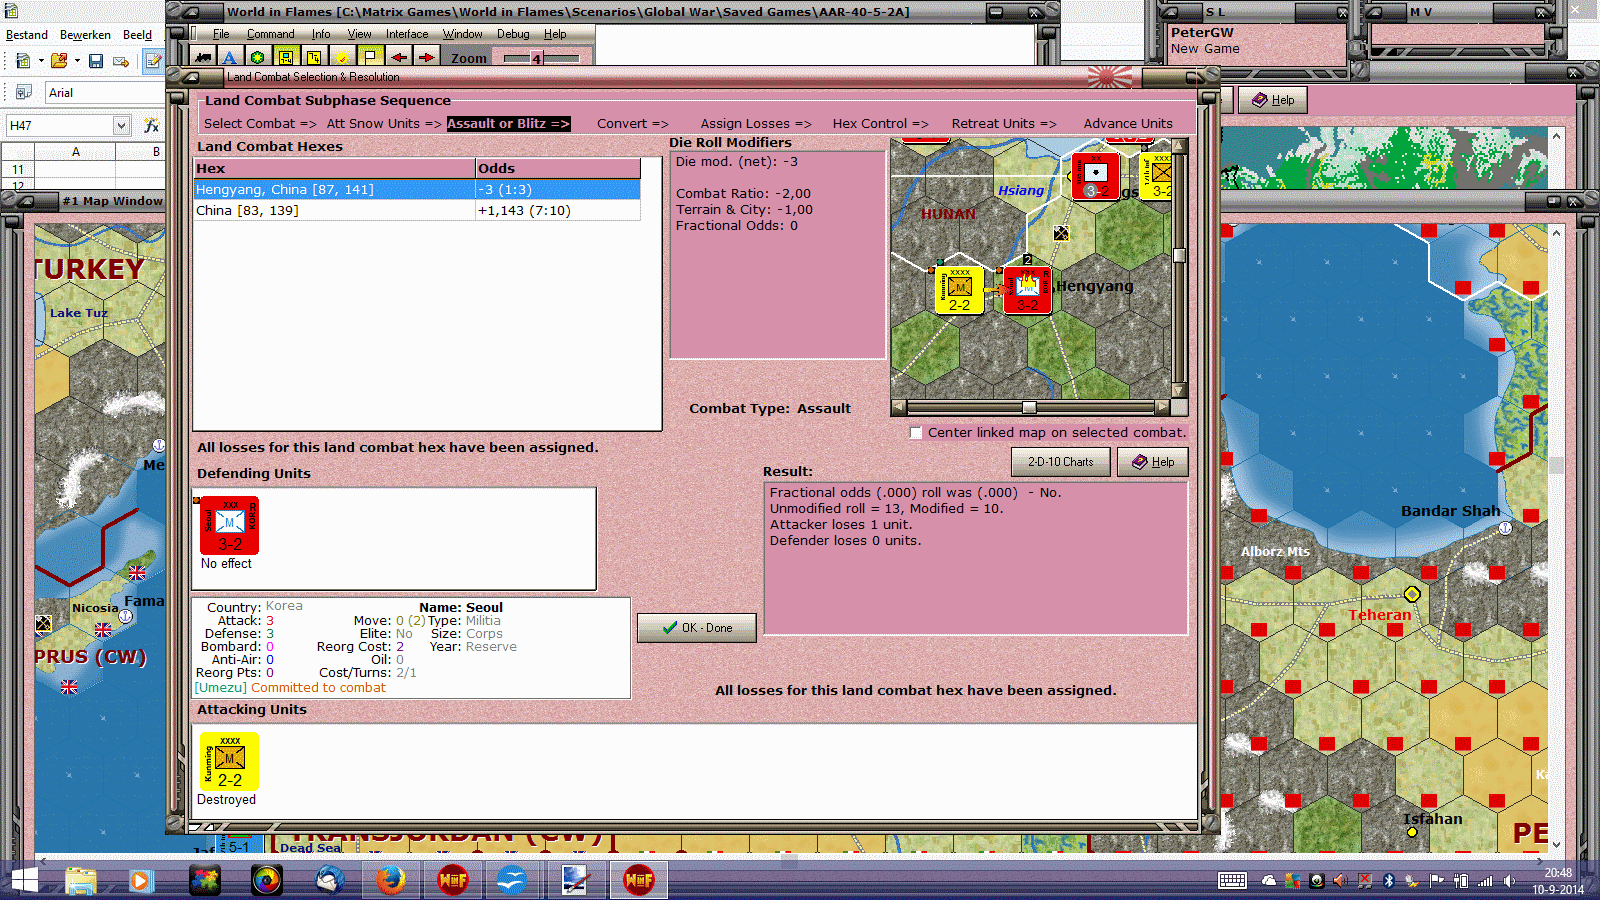Click the Hex column header
This screenshot has height=900, width=1600.
tap(334, 168)
